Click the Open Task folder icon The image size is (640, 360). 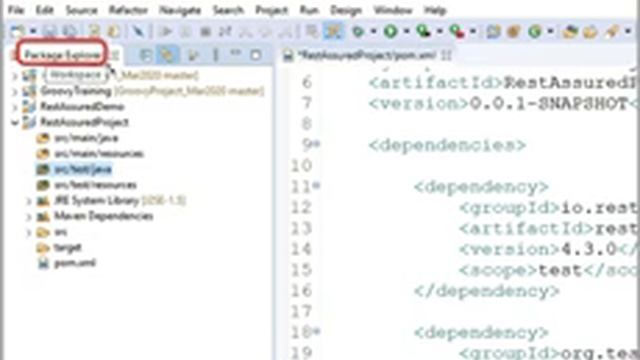coord(590,31)
